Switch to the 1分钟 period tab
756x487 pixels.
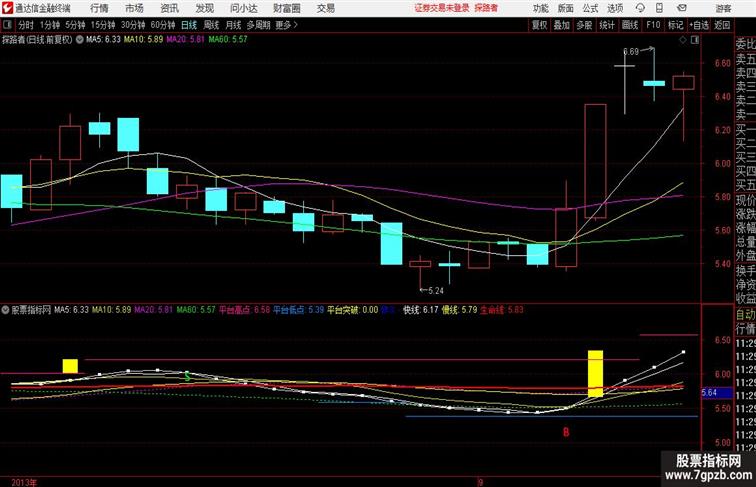[x=50, y=25]
